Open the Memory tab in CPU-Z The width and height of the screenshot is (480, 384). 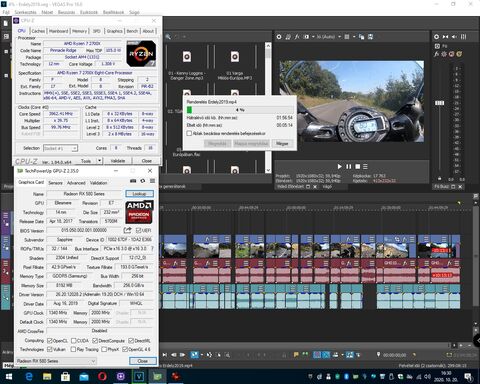pyautogui.click(x=79, y=31)
